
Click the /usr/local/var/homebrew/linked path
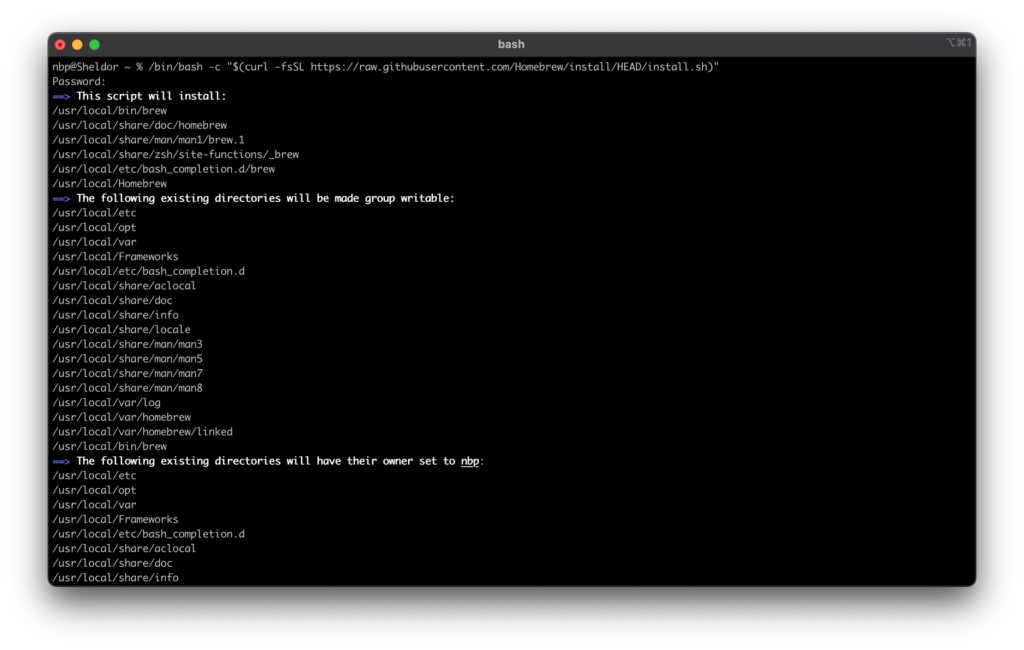[142, 432]
